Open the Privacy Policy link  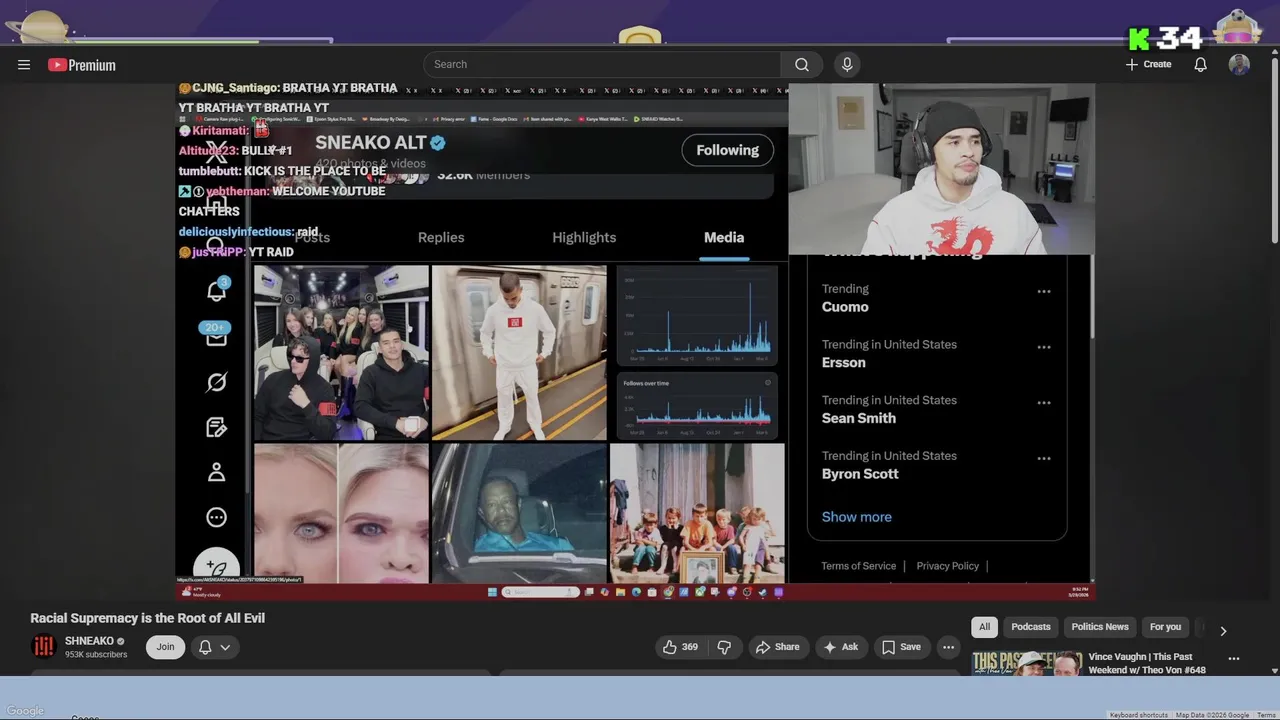coord(948,566)
